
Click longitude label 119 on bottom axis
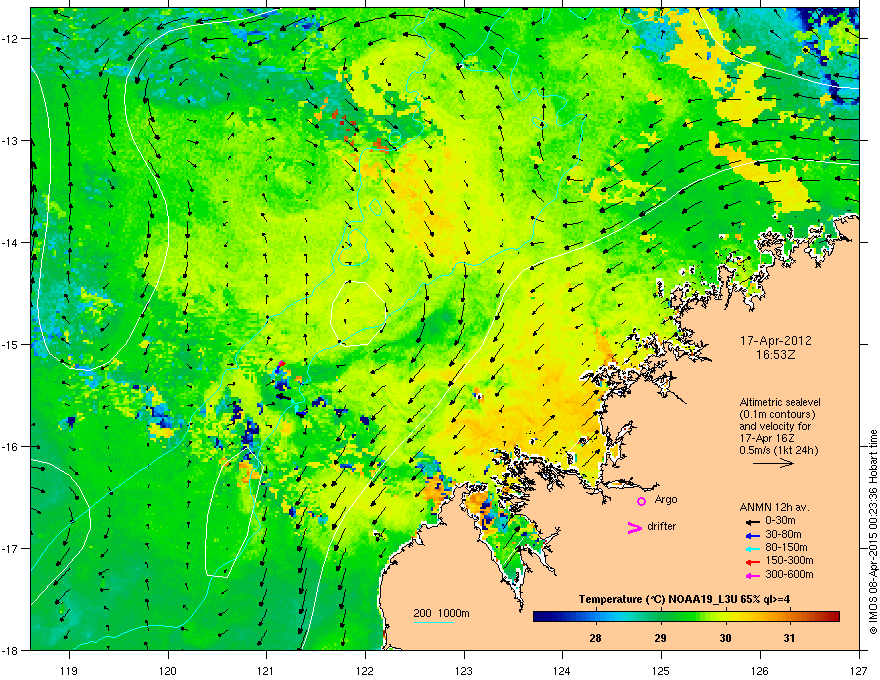[69, 670]
